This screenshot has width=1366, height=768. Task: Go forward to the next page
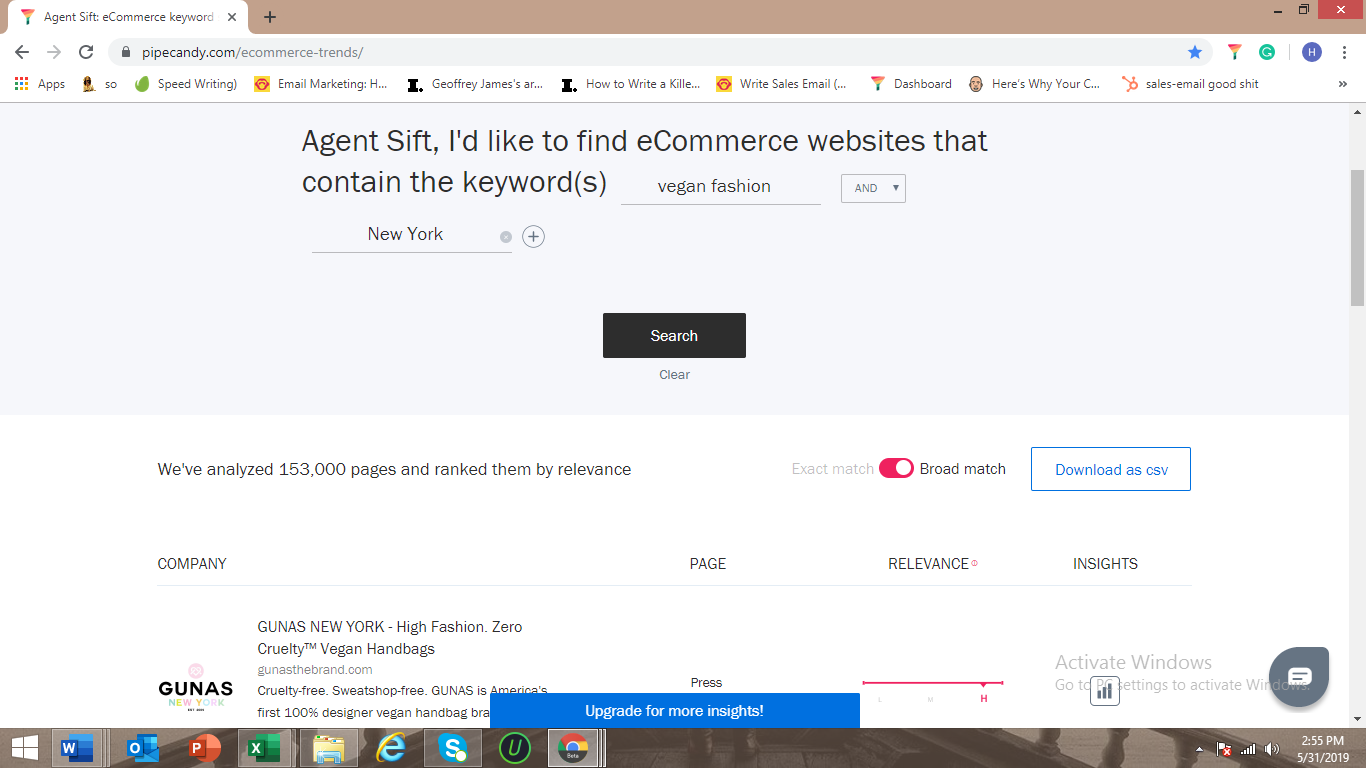click(x=54, y=52)
